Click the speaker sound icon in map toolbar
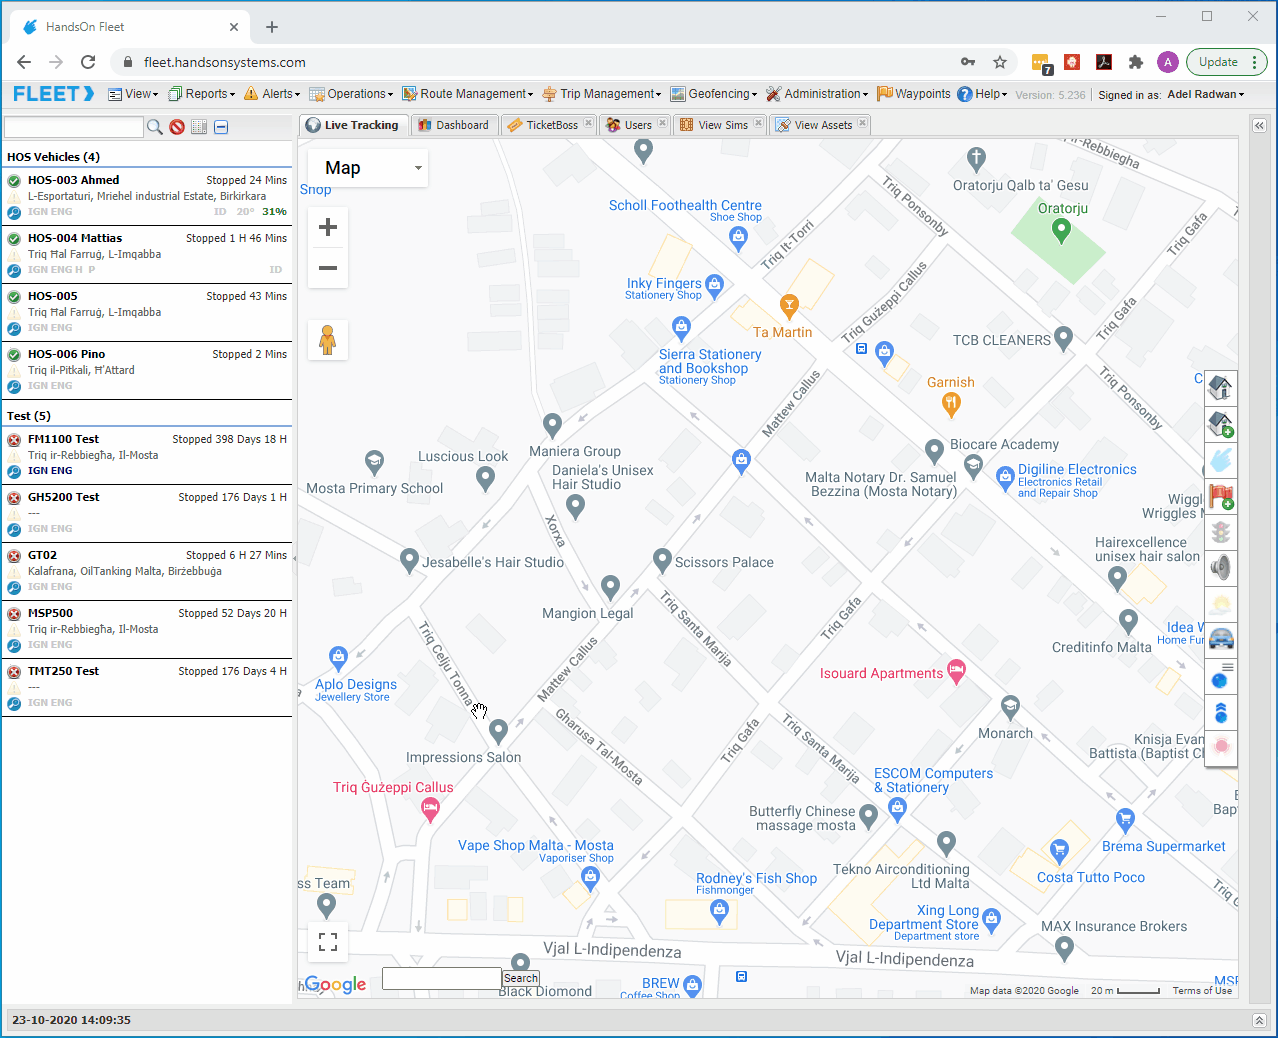Viewport: 1278px width, 1038px height. [x=1221, y=568]
